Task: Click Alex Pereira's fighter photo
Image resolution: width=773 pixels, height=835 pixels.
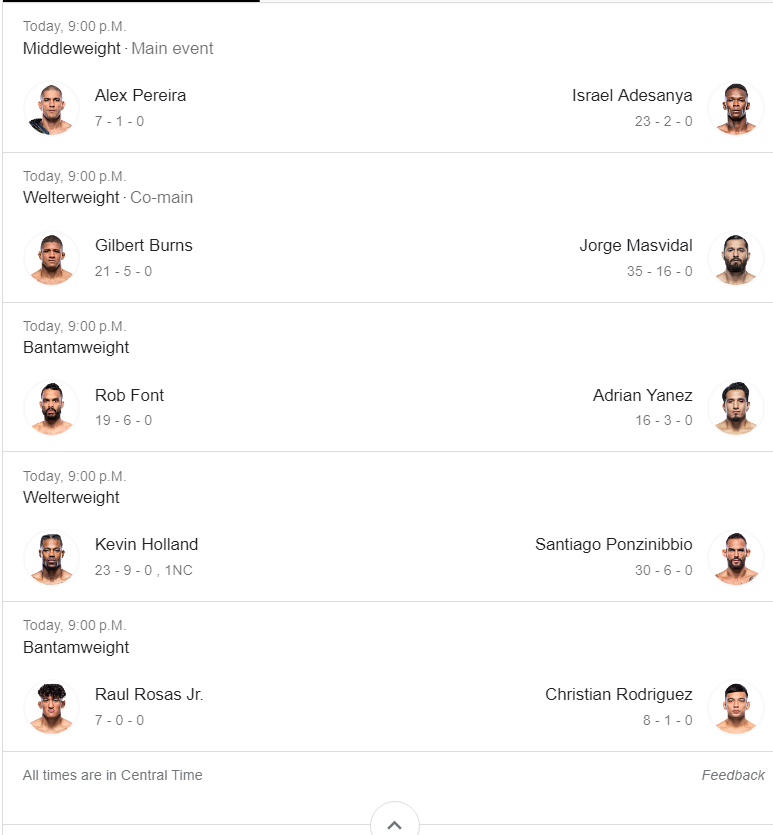Action: click(51, 108)
